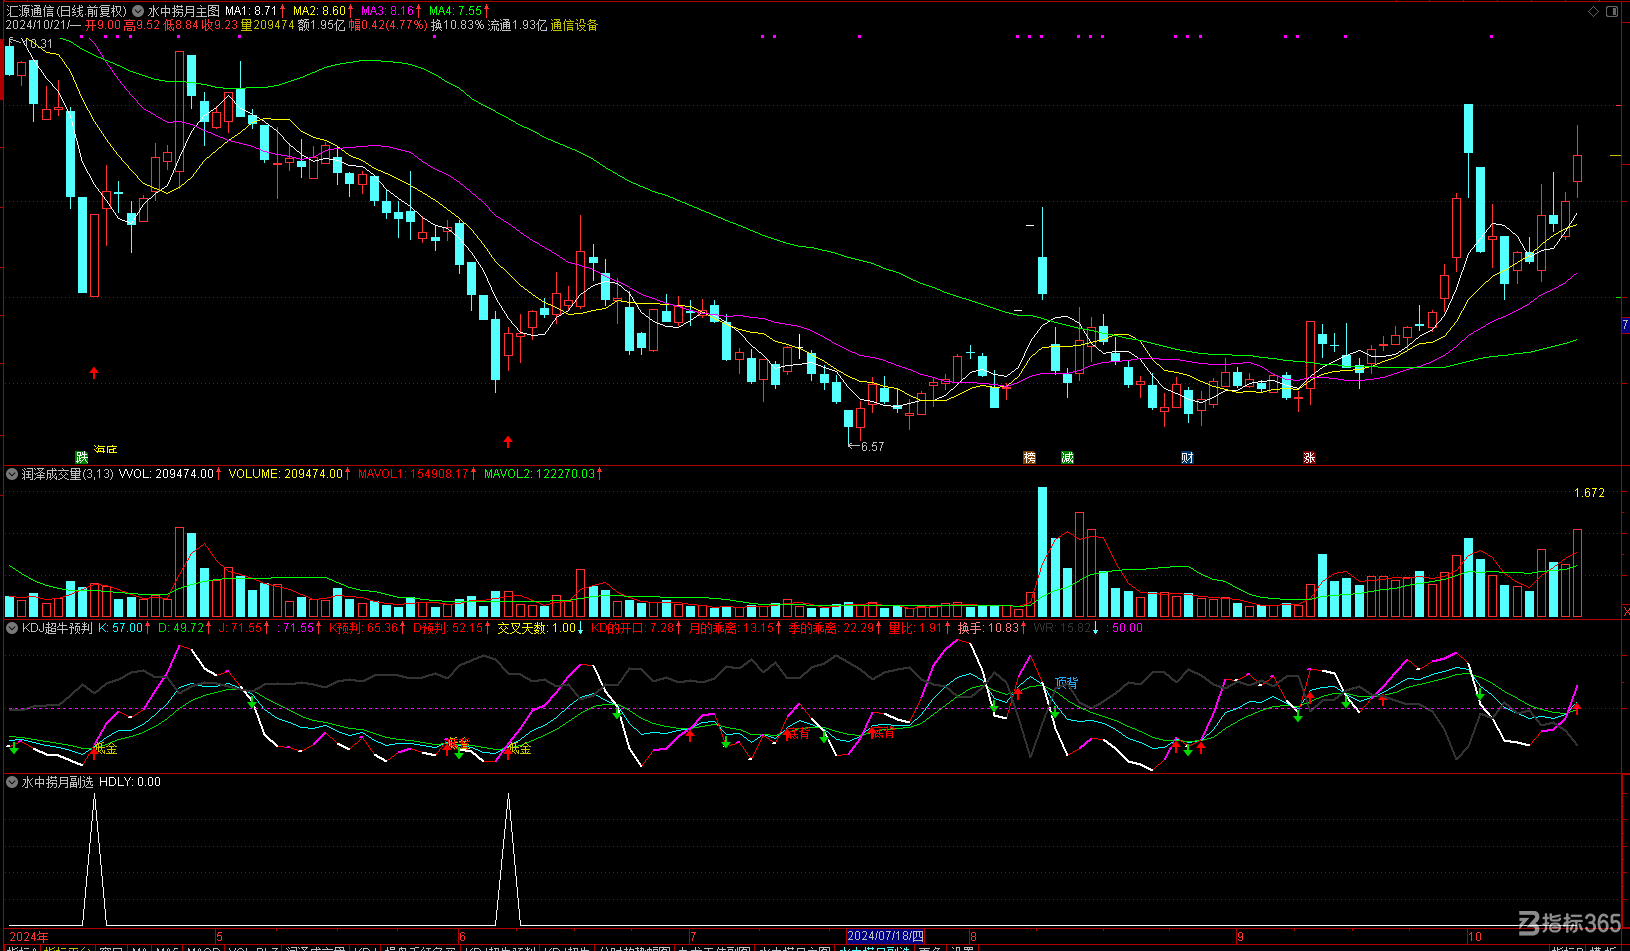Screen dimensions: 1630x951
Task: Expand the 润泽成交量 indicator menu arrow
Action: tap(12, 474)
